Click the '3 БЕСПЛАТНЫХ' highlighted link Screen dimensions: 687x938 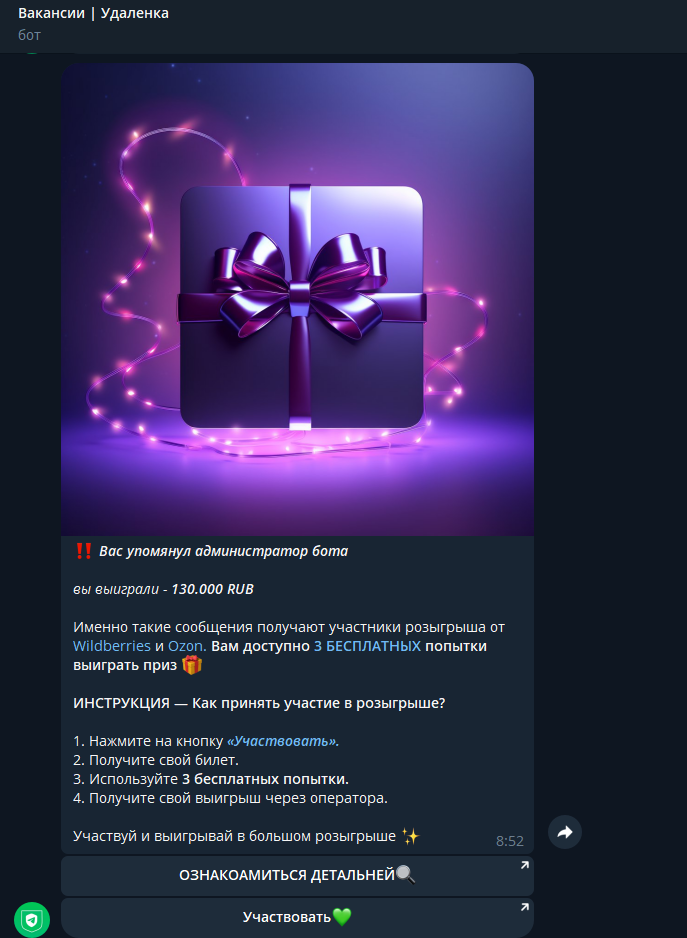point(367,646)
